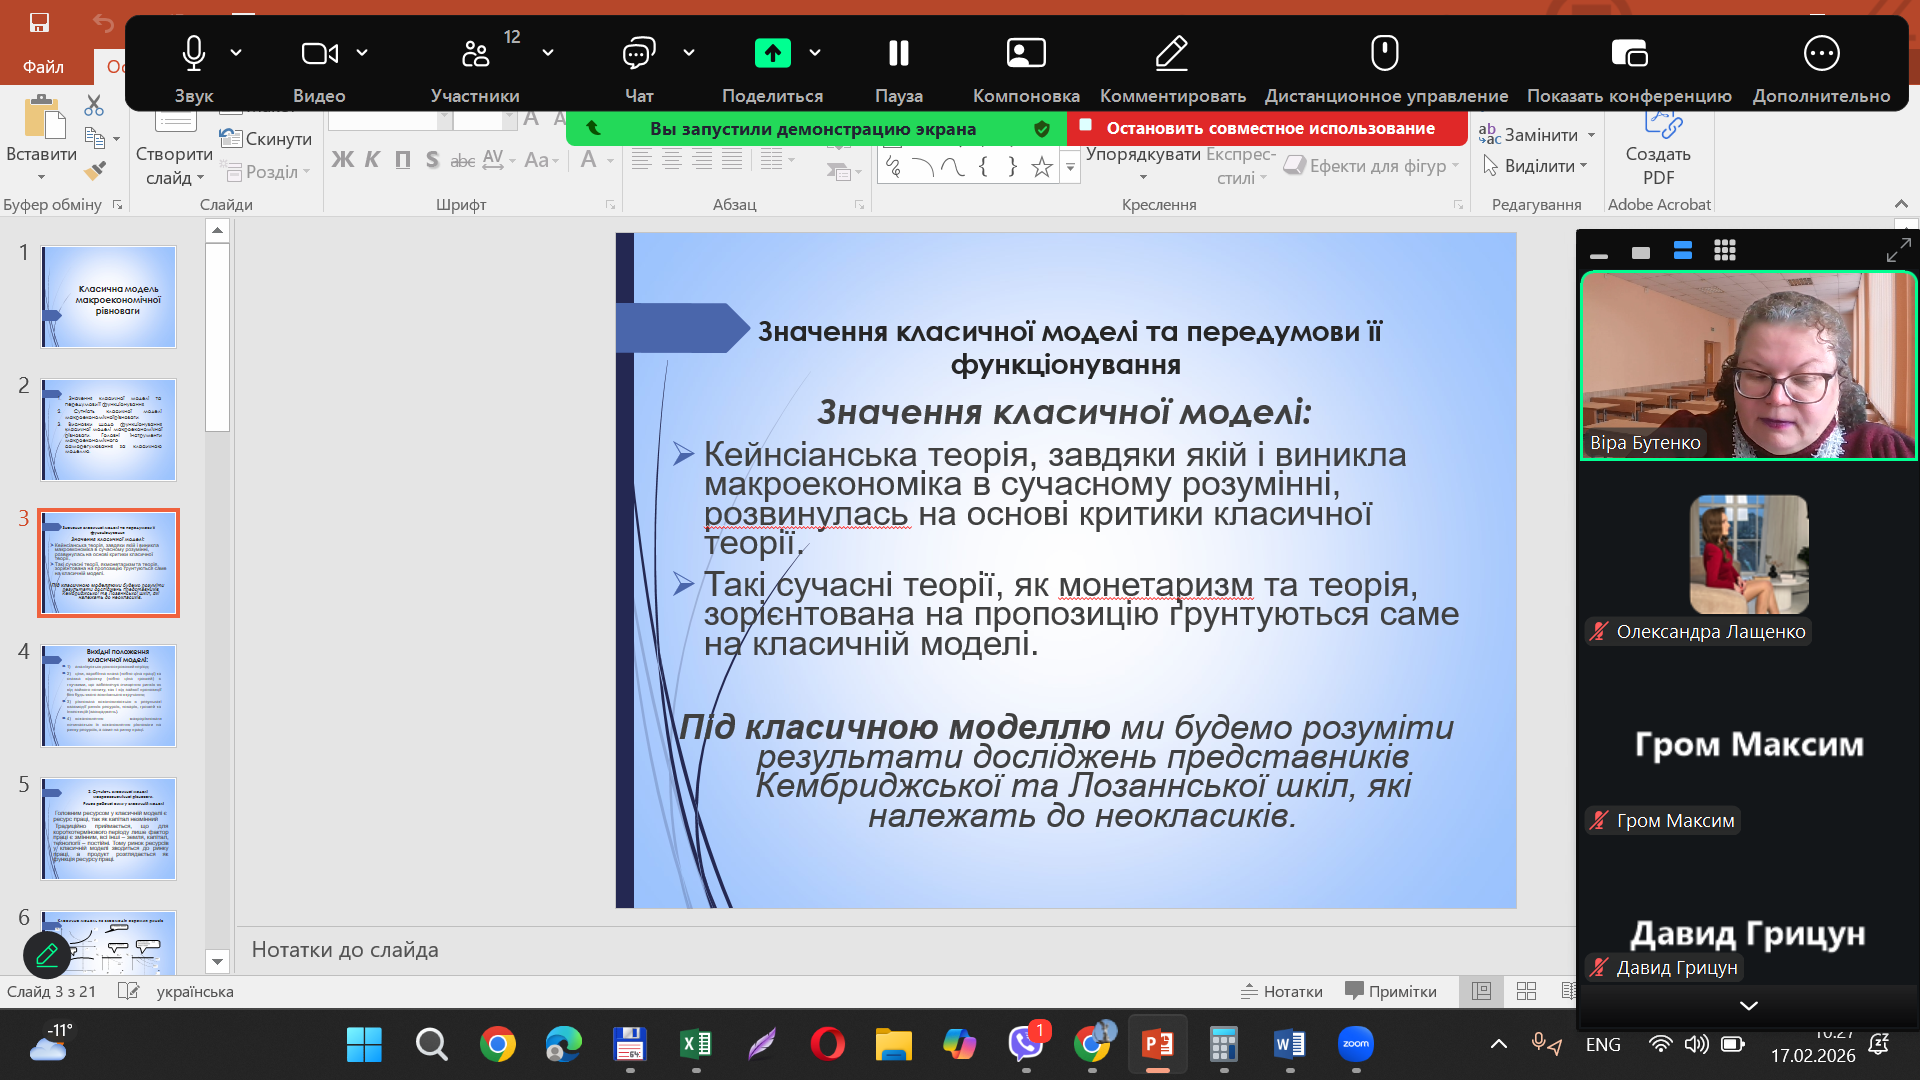Screen dimensions: 1920x1080
Task: Open the Примітки comments pane
Action: pos(1391,991)
